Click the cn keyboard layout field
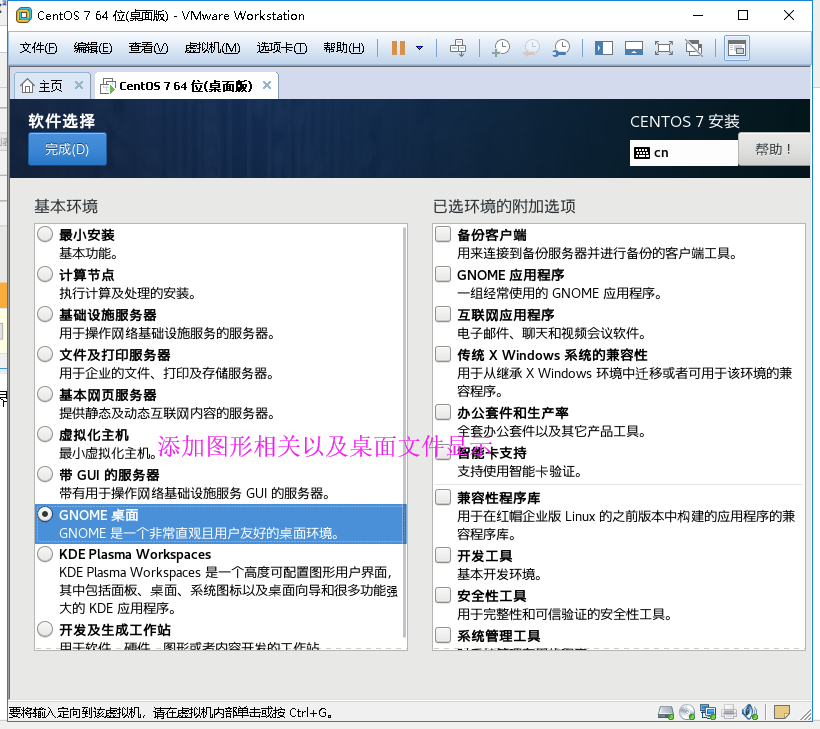Image resolution: width=820 pixels, height=729 pixels. pyautogui.click(x=684, y=153)
